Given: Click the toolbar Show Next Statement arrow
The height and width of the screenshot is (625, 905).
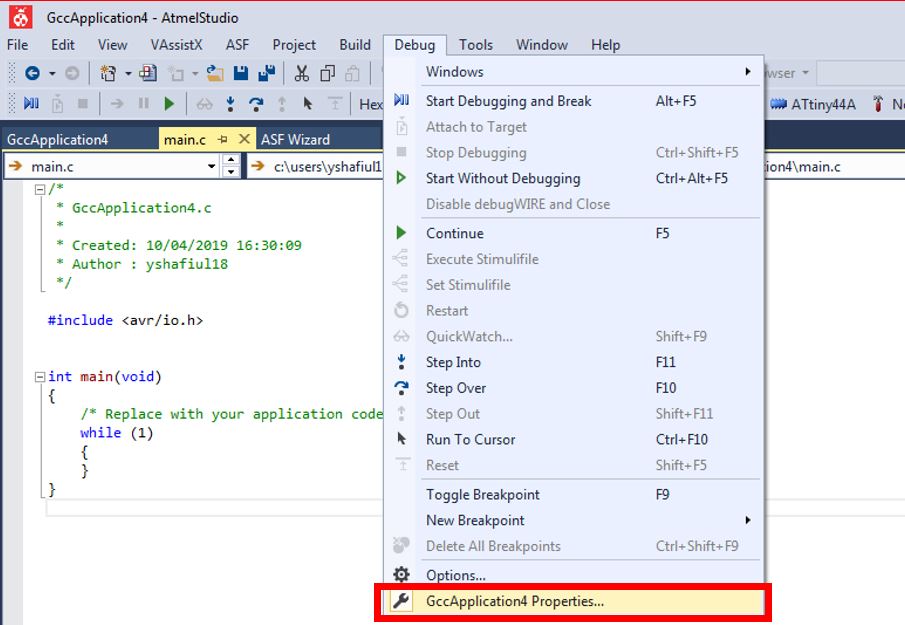Looking at the screenshot, I should coord(117,104).
